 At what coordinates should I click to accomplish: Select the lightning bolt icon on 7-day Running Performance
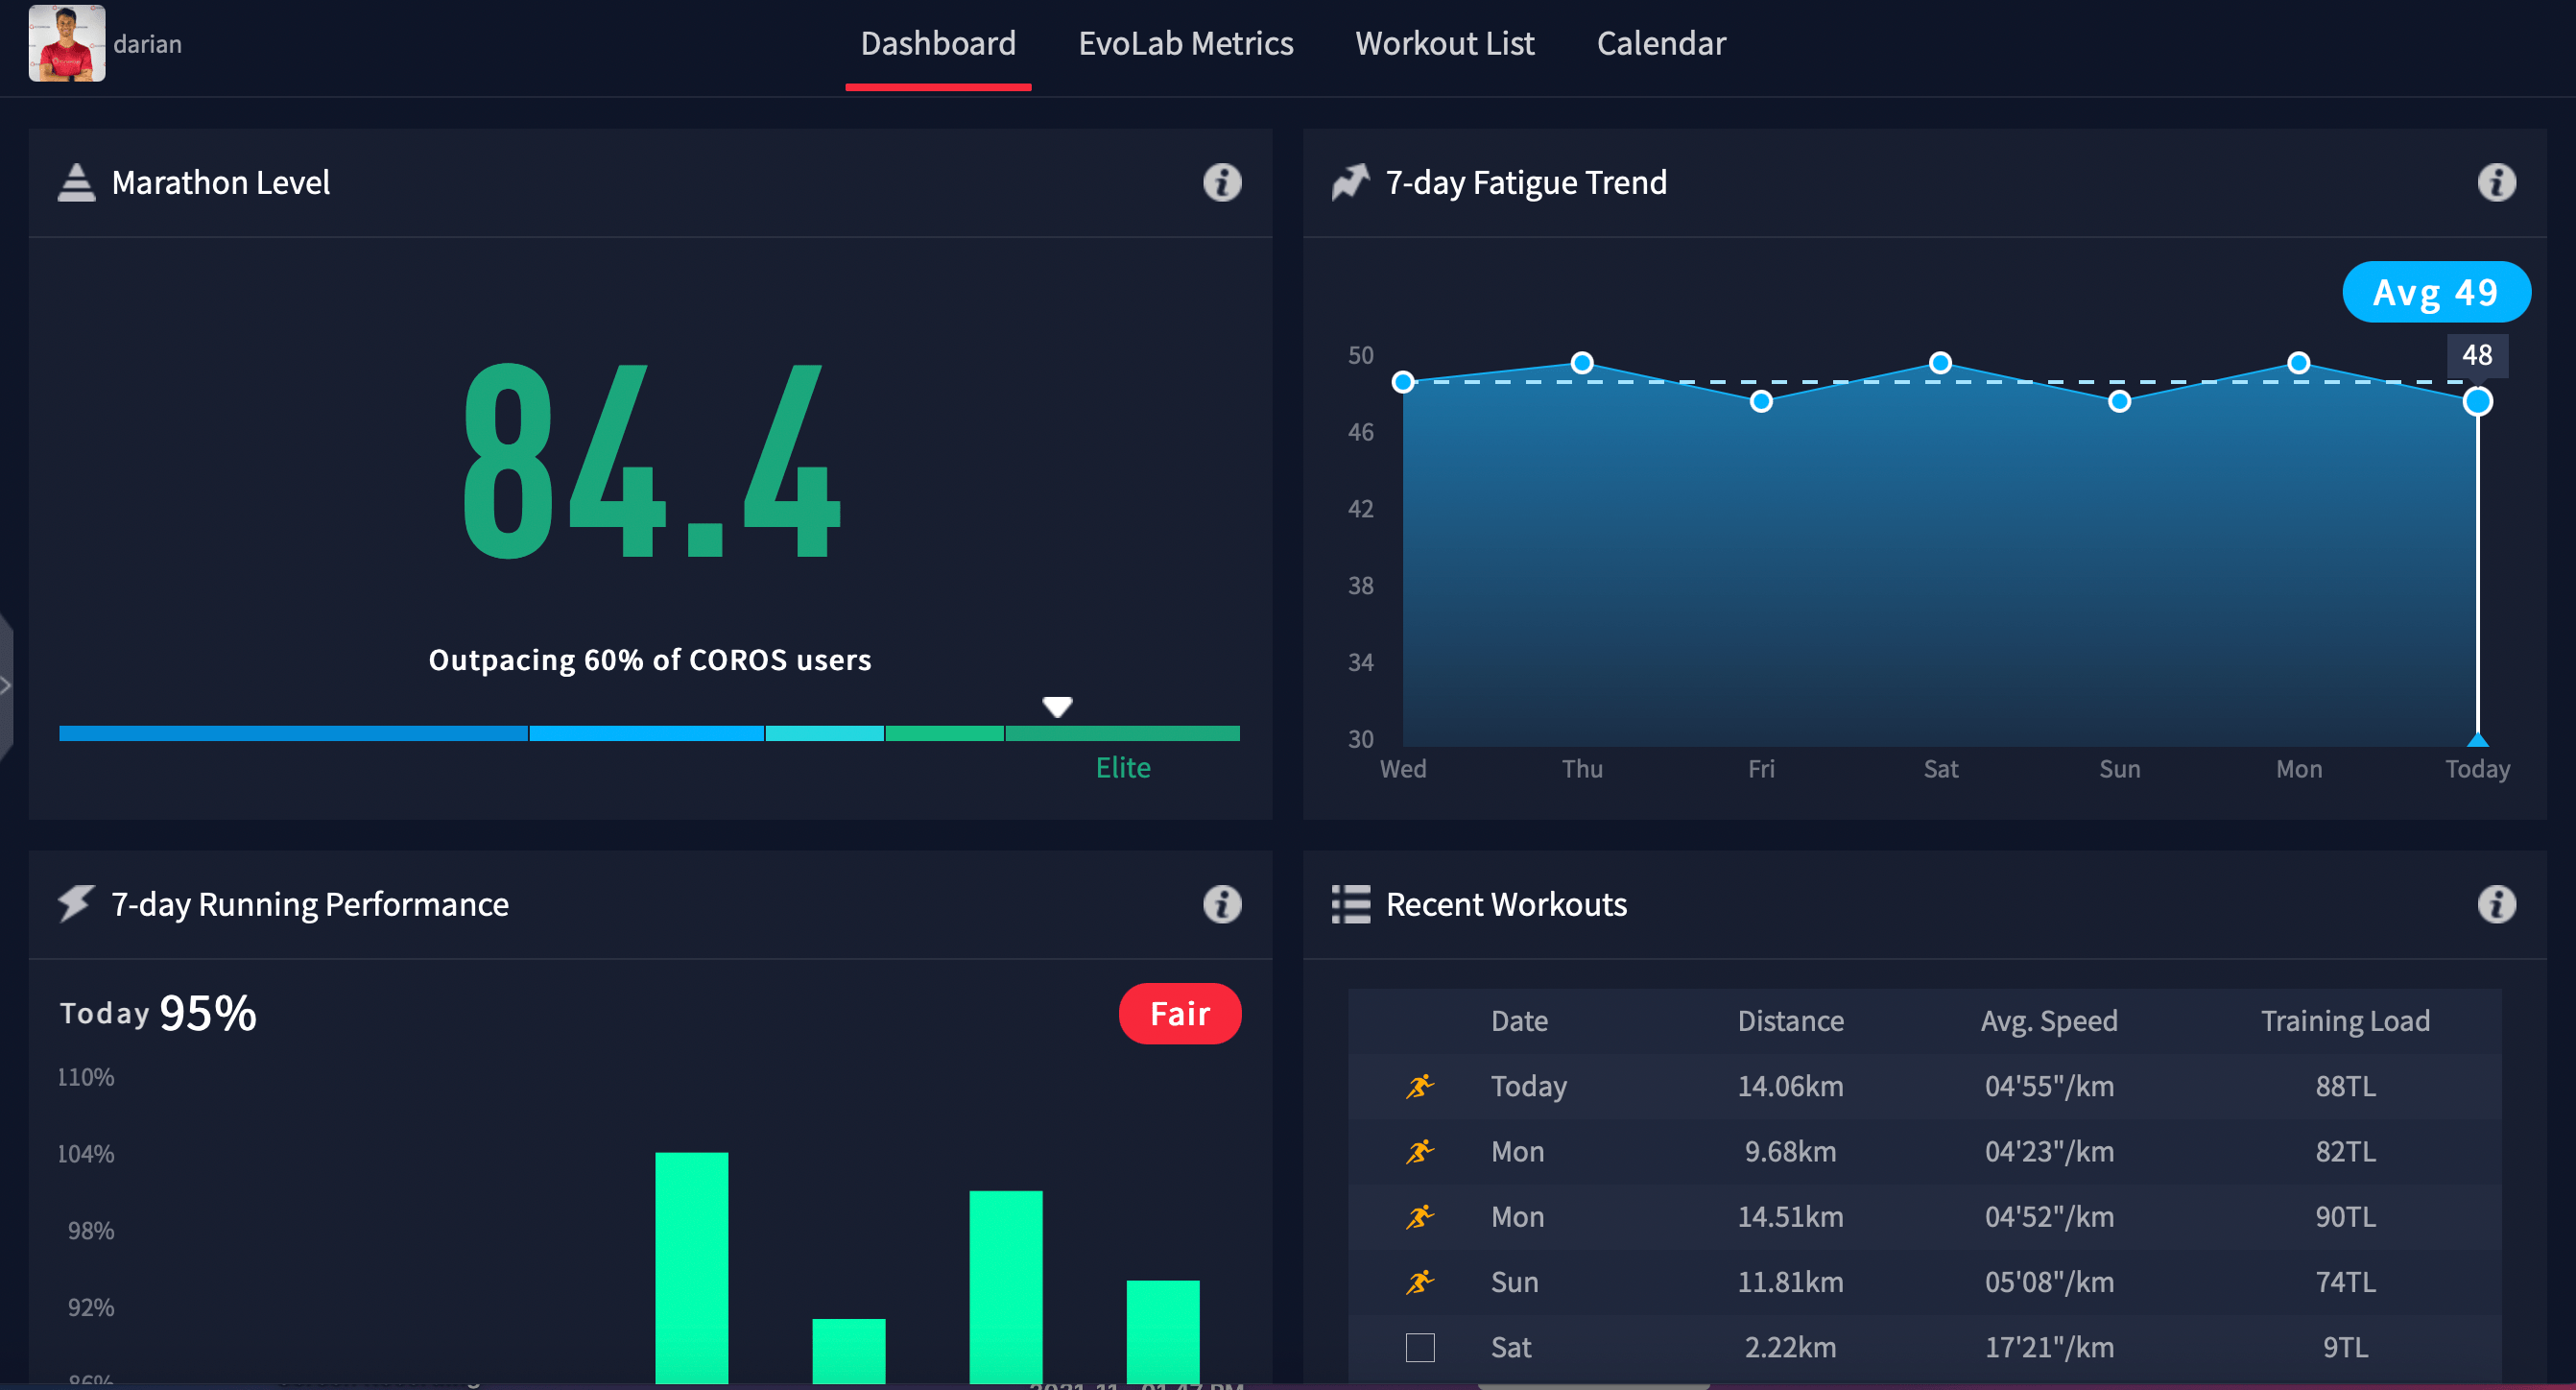tap(74, 904)
